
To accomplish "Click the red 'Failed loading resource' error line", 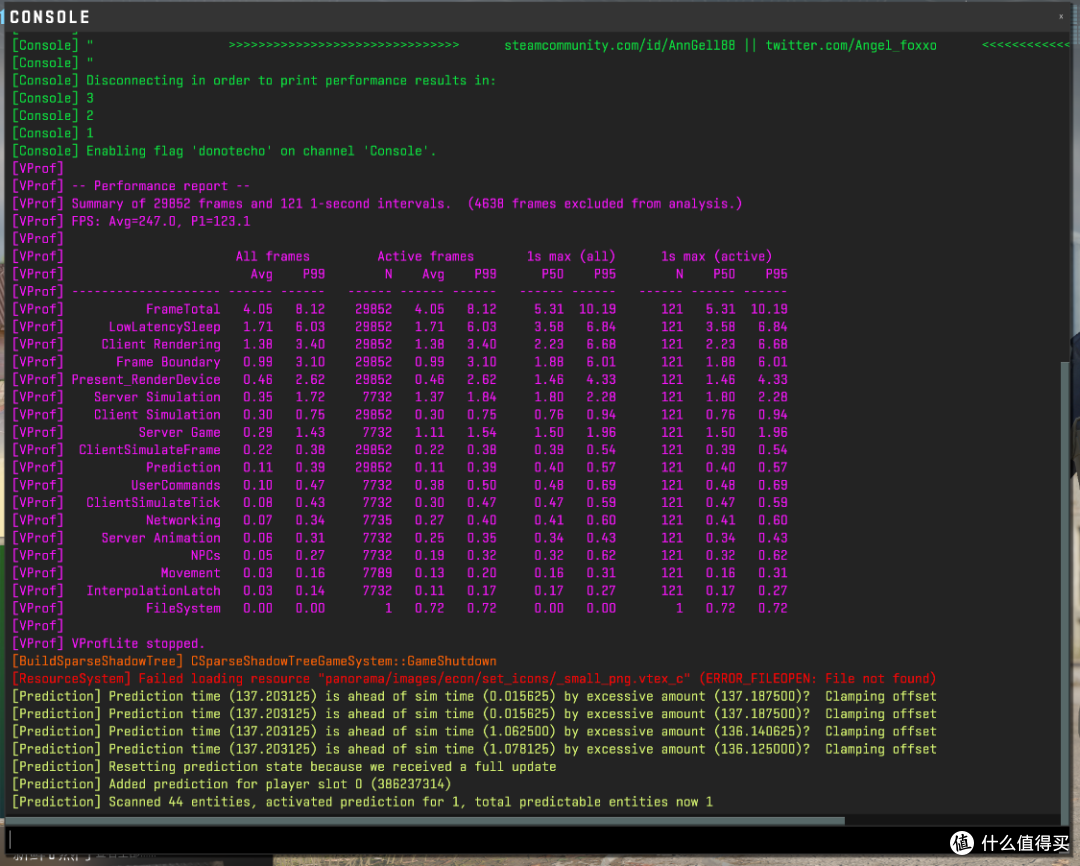I will click(475, 679).
